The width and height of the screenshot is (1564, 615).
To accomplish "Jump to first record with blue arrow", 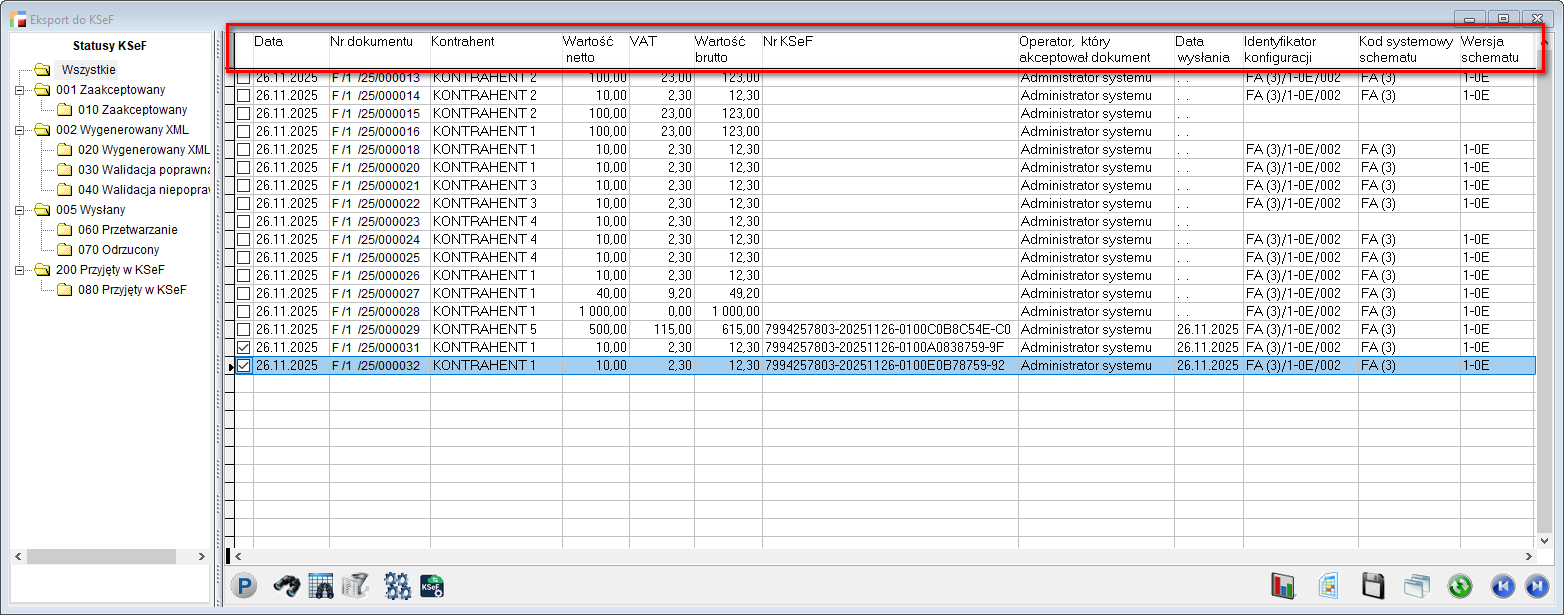I will pyautogui.click(x=1501, y=586).
